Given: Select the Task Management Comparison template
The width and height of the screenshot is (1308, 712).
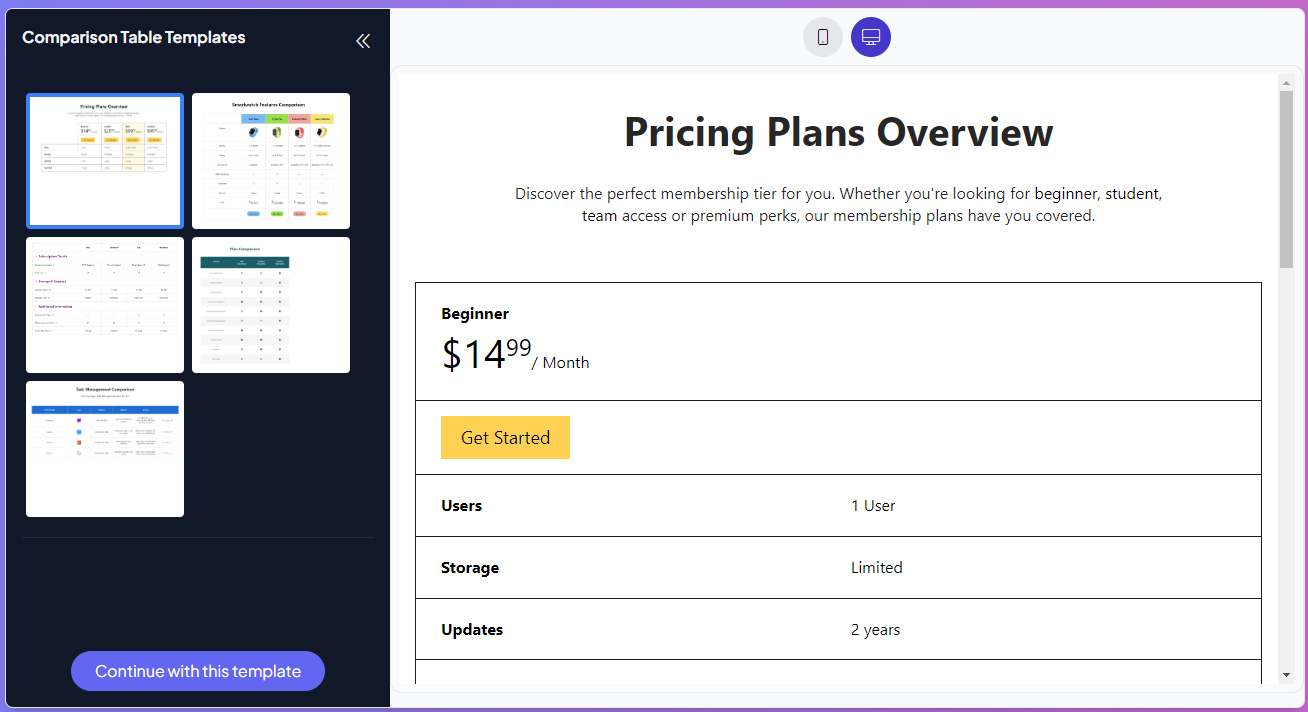Looking at the screenshot, I should (x=104, y=448).
